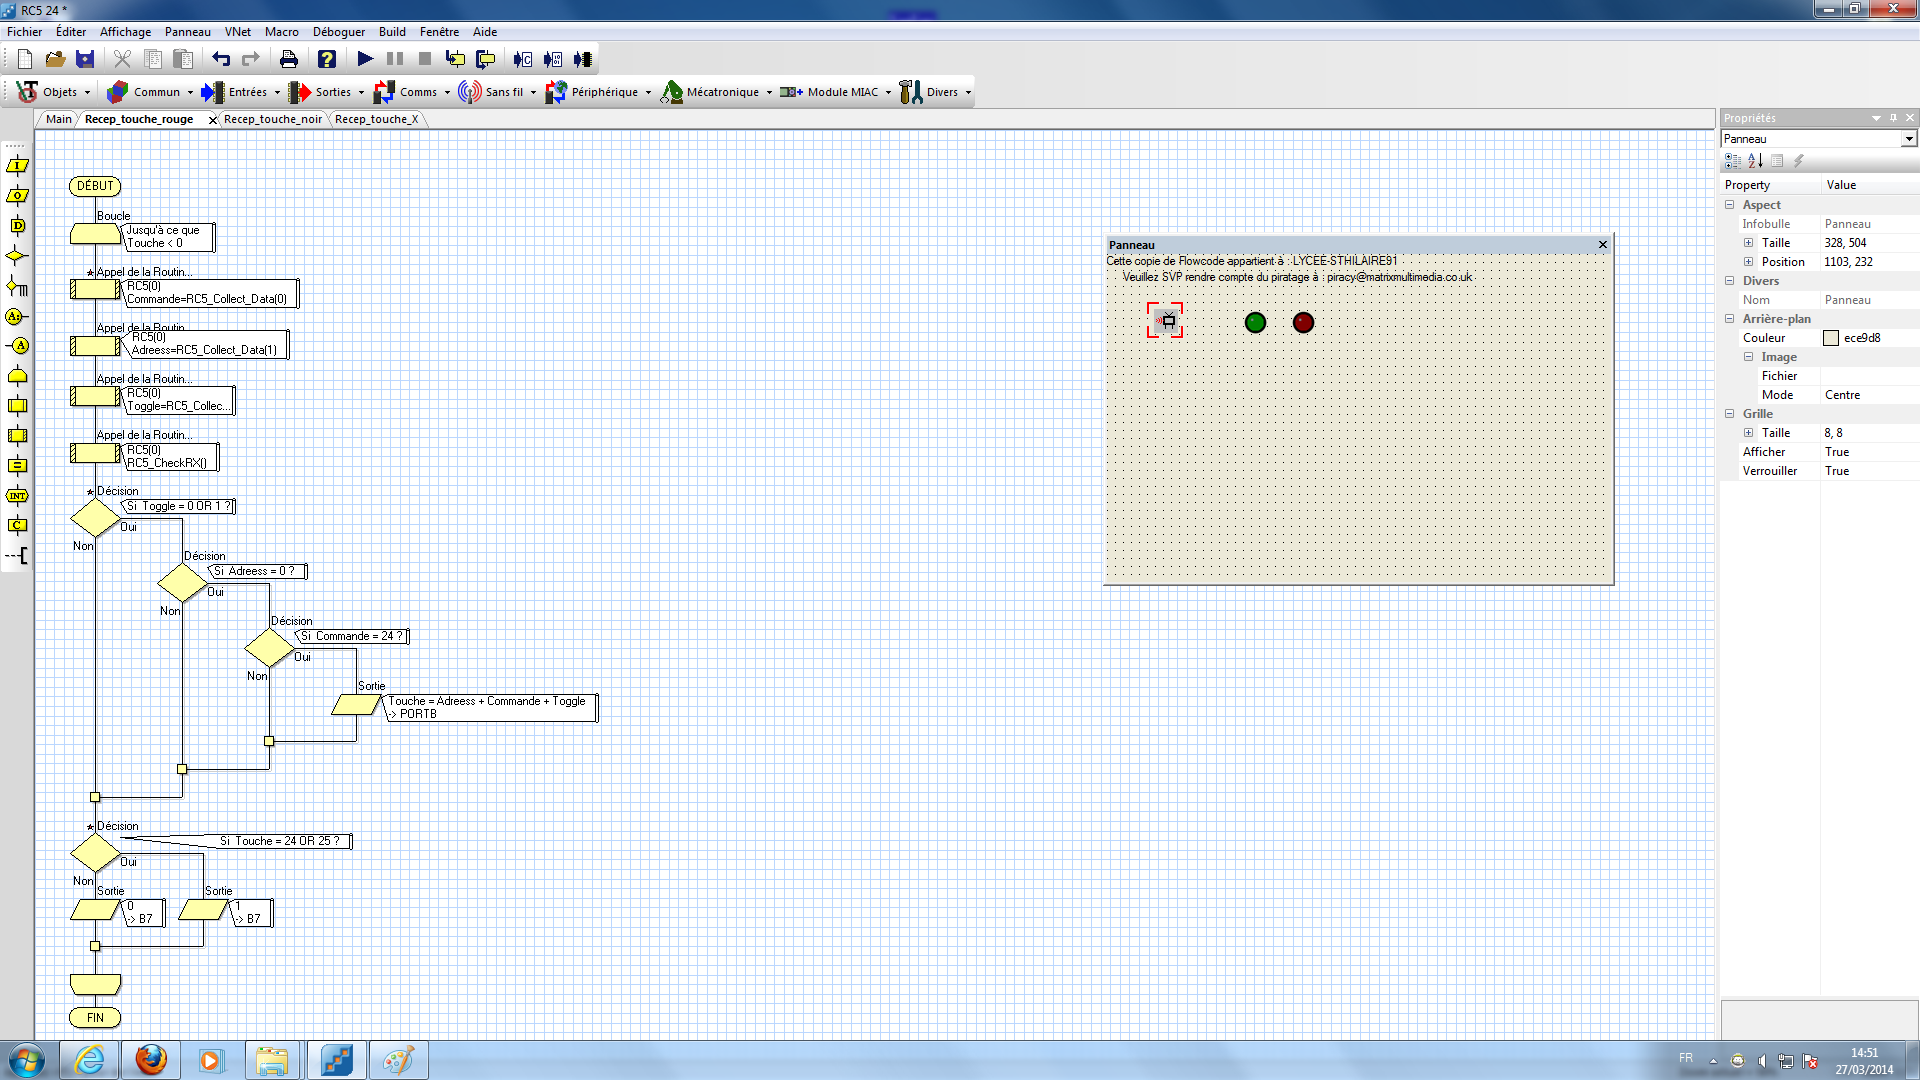Open the Déboguer menu

coord(338,31)
